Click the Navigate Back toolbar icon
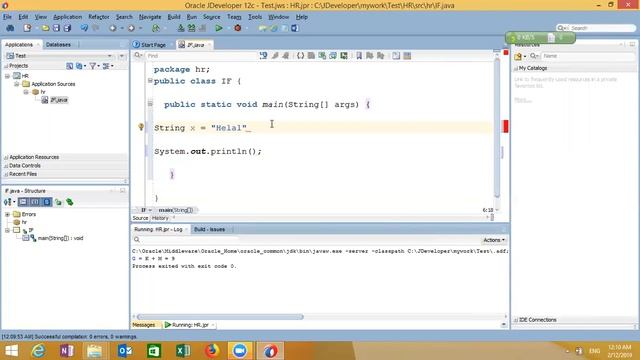 (113, 28)
